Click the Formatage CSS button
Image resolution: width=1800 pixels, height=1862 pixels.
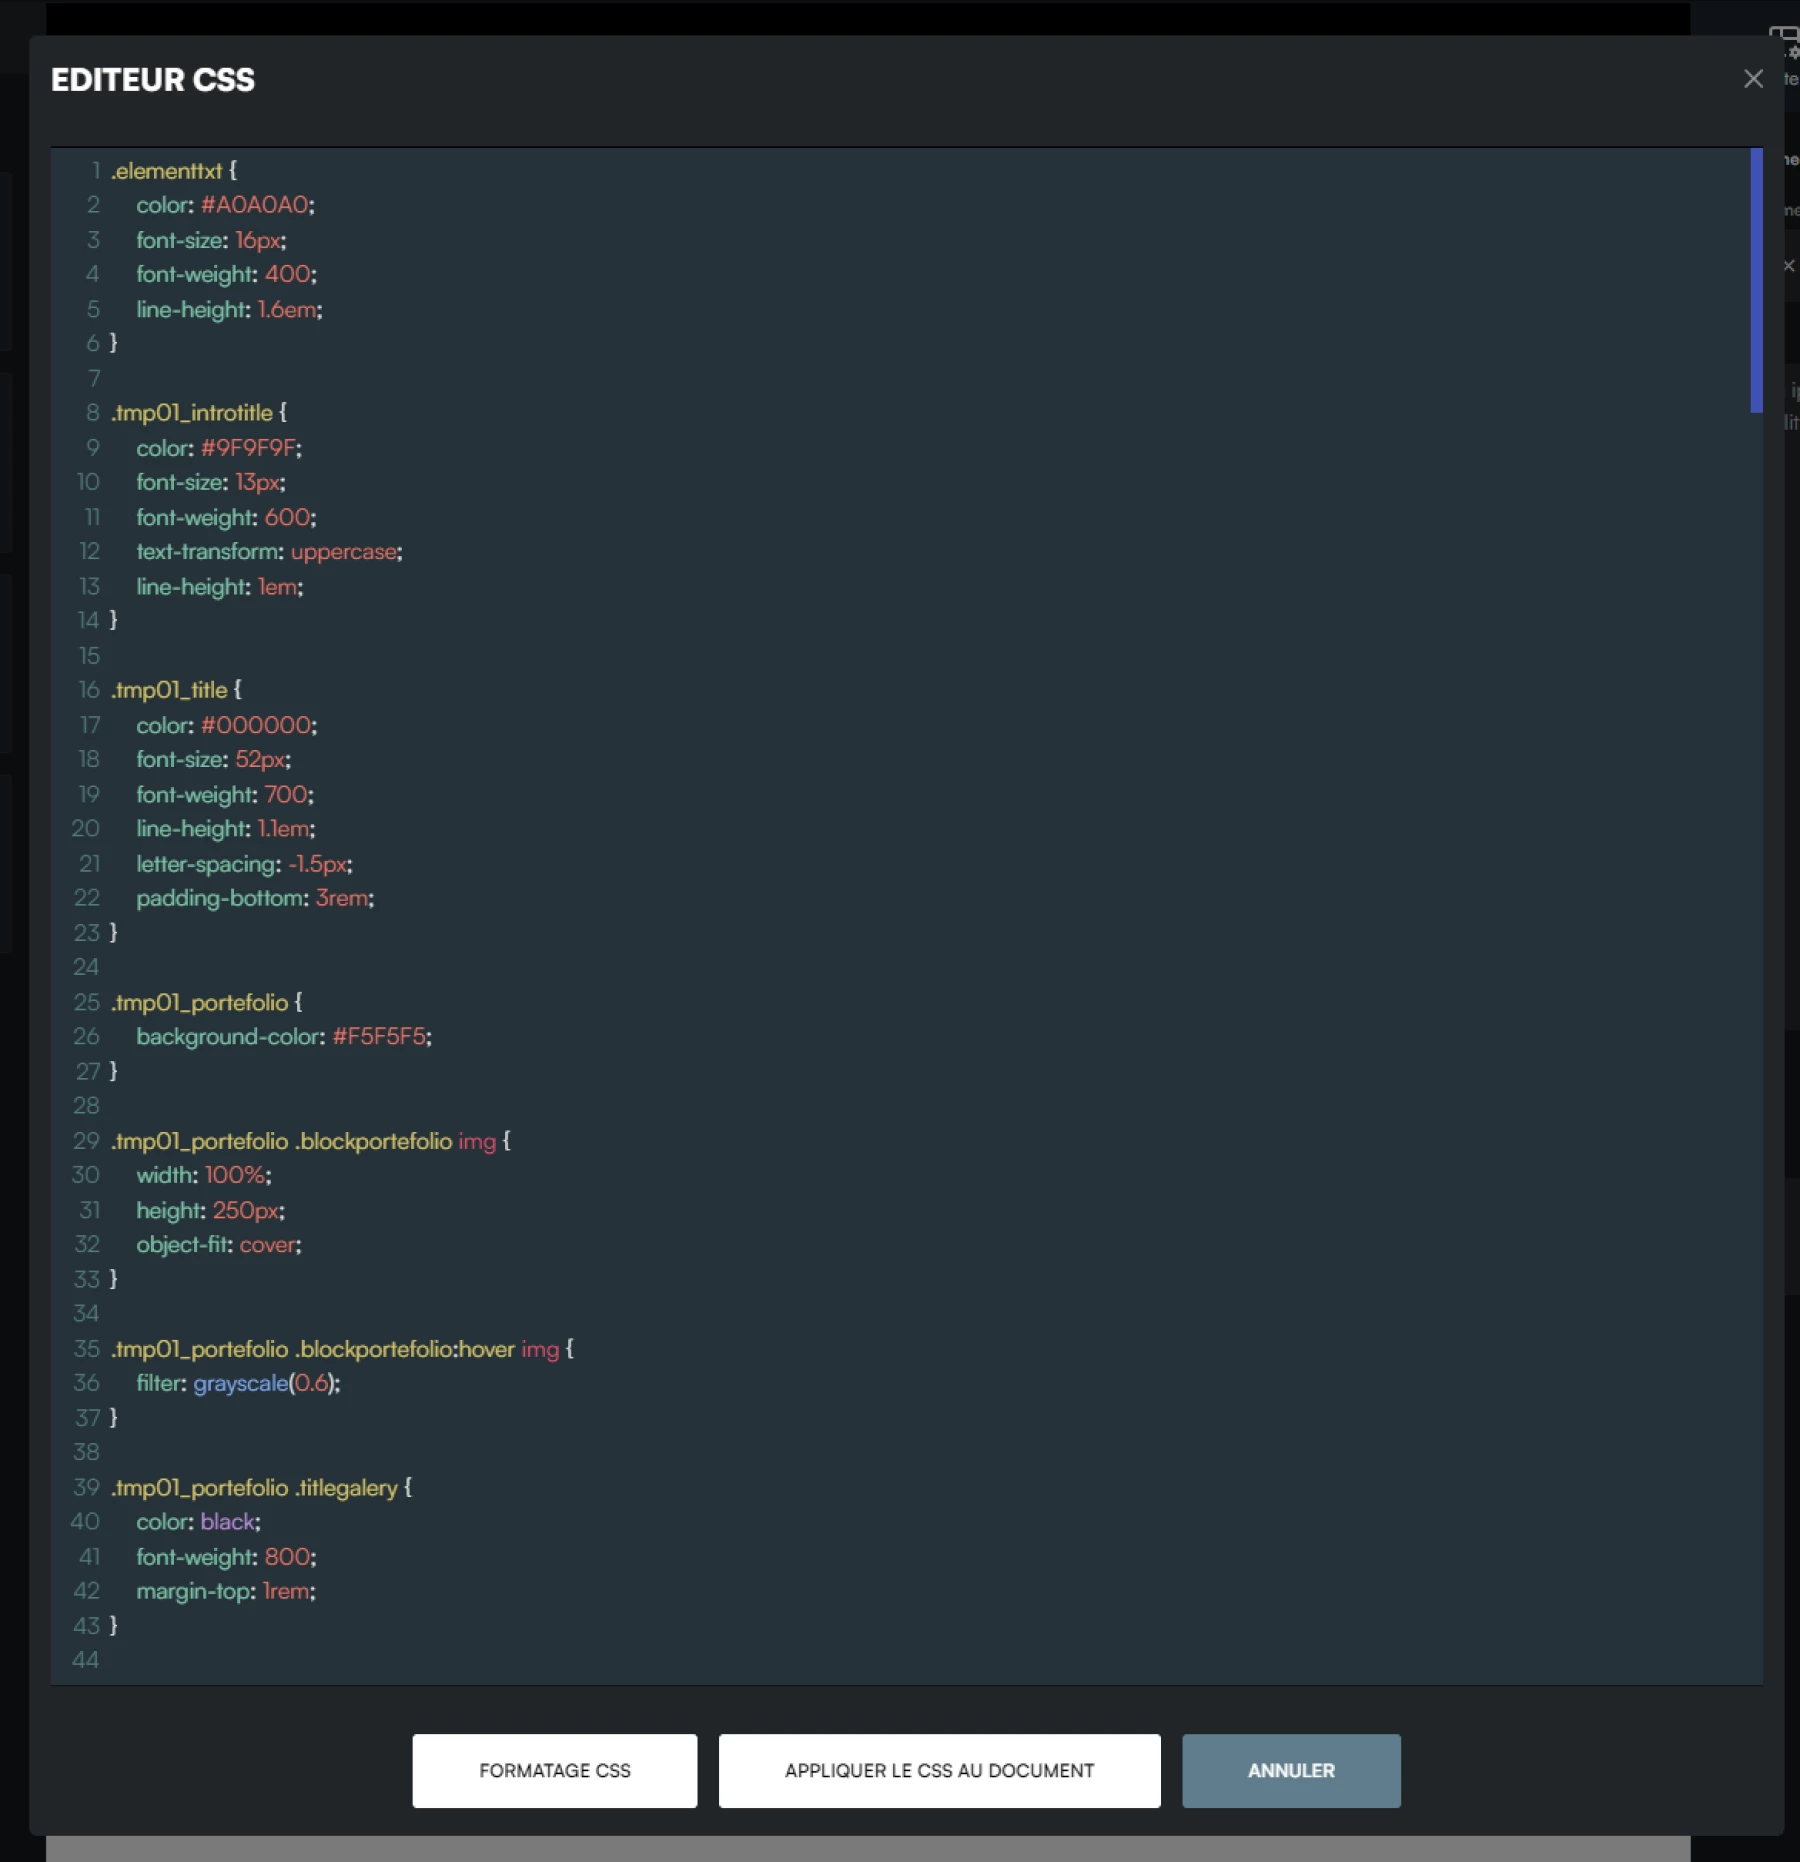tap(554, 1770)
